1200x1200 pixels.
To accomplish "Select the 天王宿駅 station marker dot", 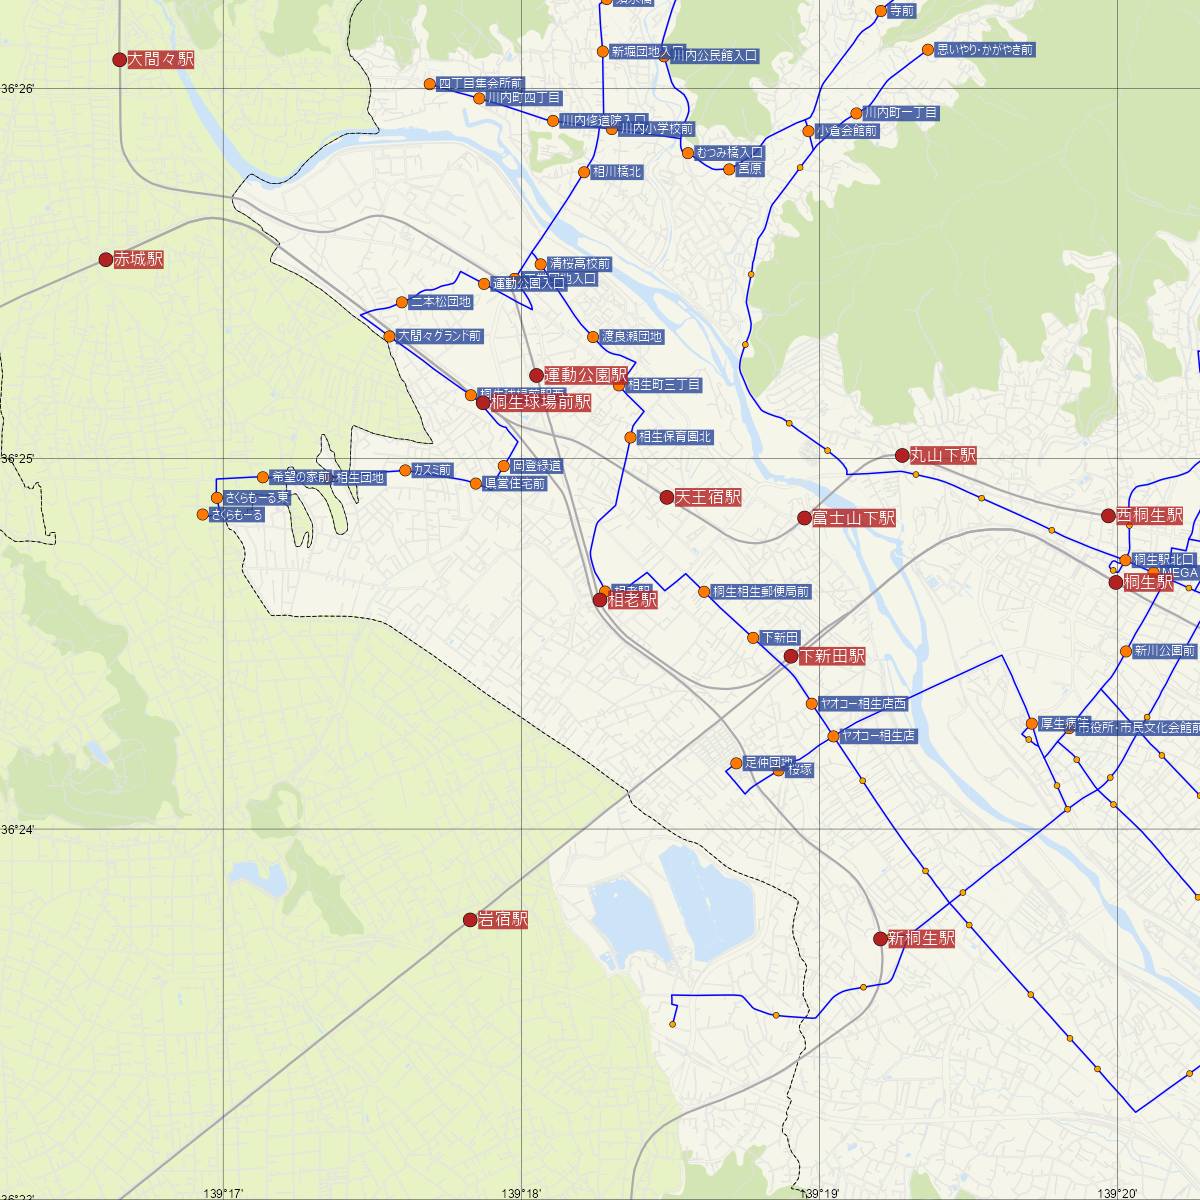I will pos(667,497).
